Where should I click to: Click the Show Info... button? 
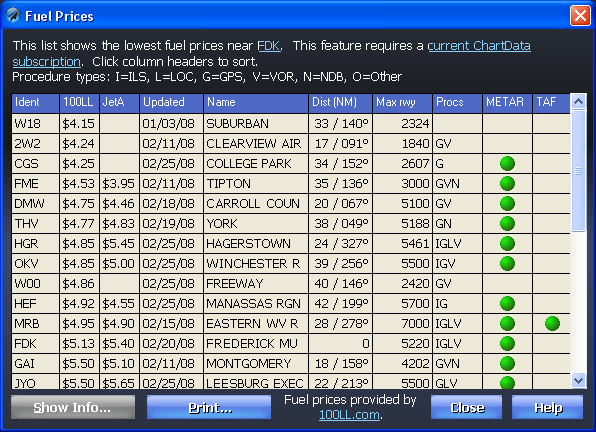pos(73,407)
